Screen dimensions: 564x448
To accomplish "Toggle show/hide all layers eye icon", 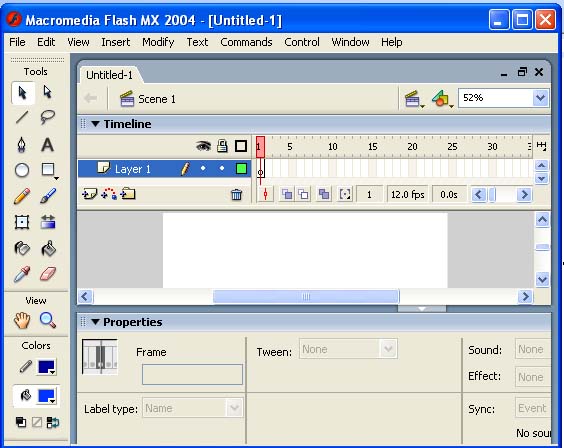I will click(203, 146).
